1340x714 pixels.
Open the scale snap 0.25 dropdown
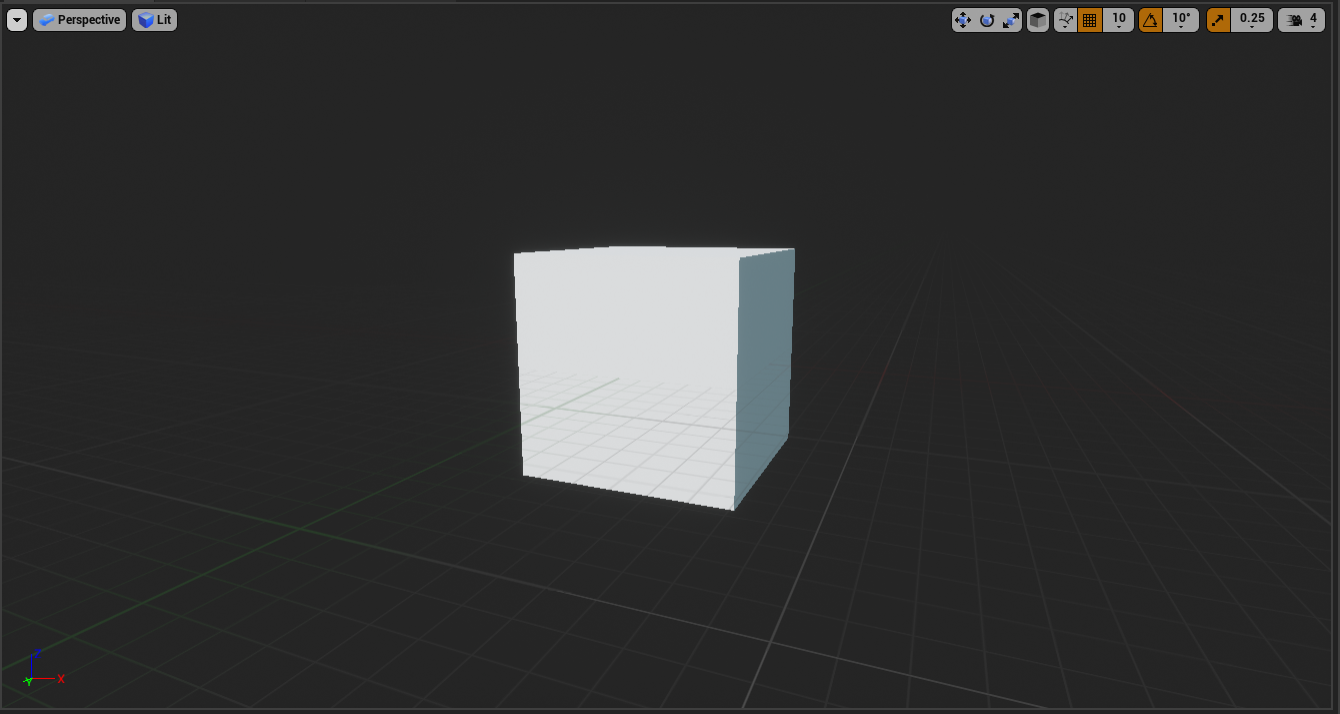[1252, 20]
